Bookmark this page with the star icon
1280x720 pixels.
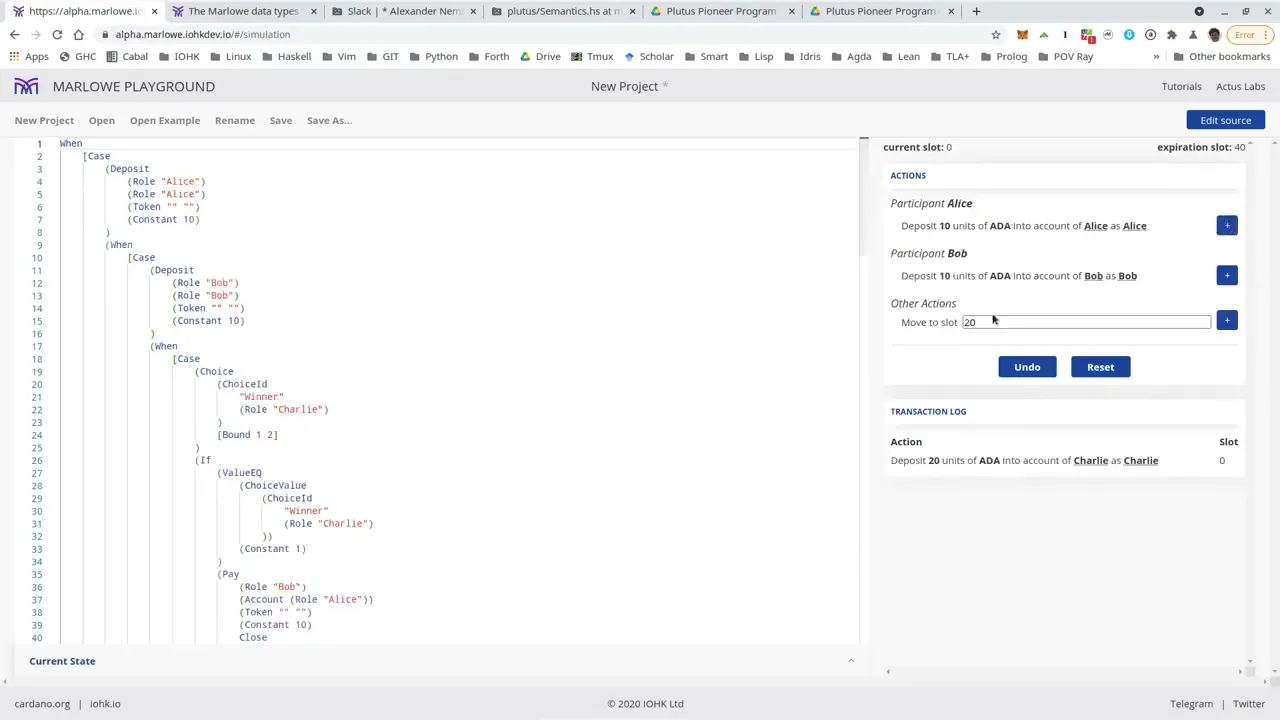pos(995,35)
